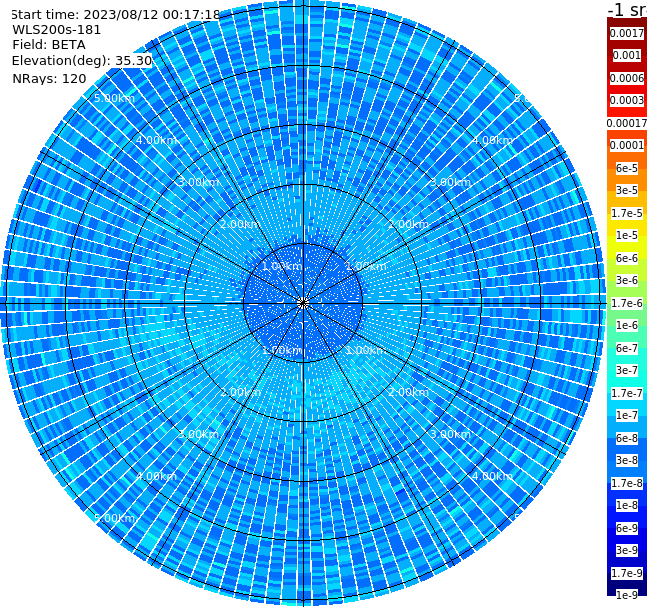
Task: Click the 1.7e-6 colorbar label
Action: (627, 303)
